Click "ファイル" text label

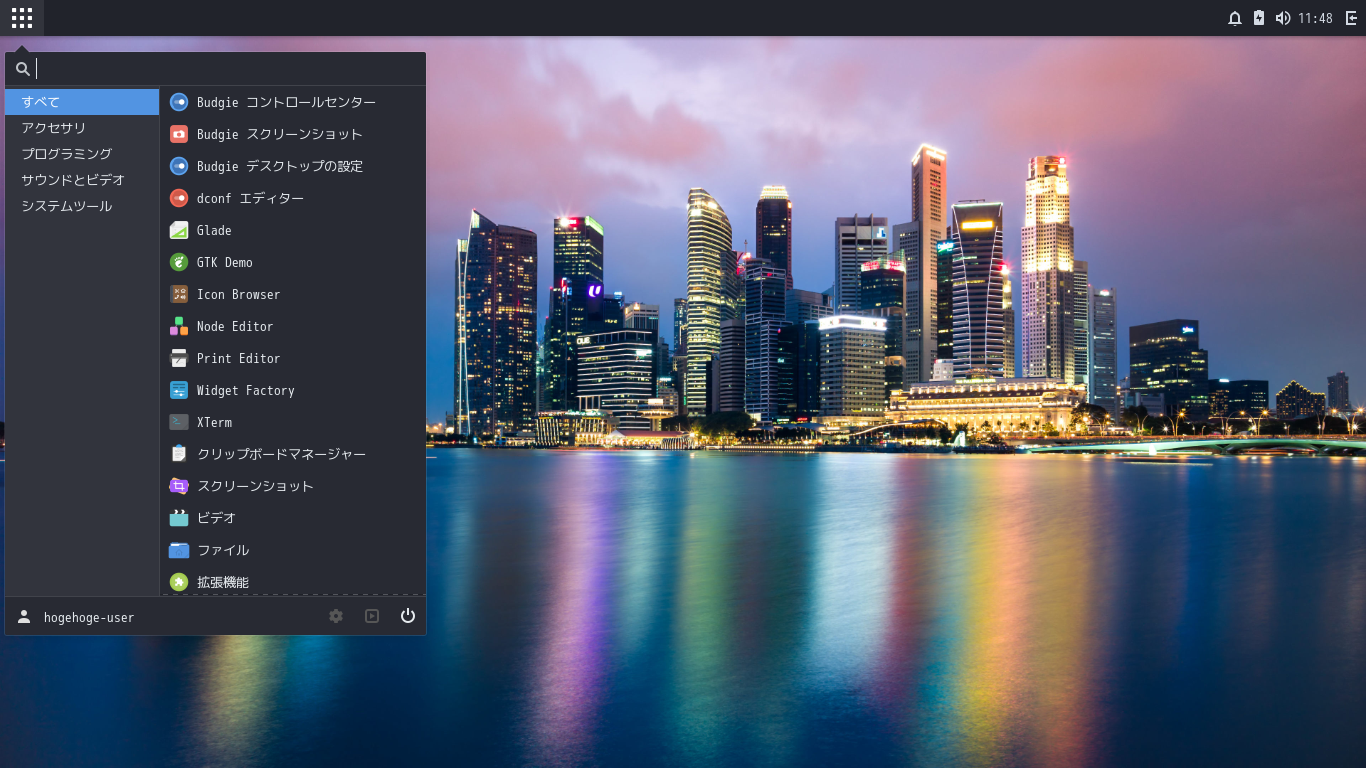pos(223,550)
